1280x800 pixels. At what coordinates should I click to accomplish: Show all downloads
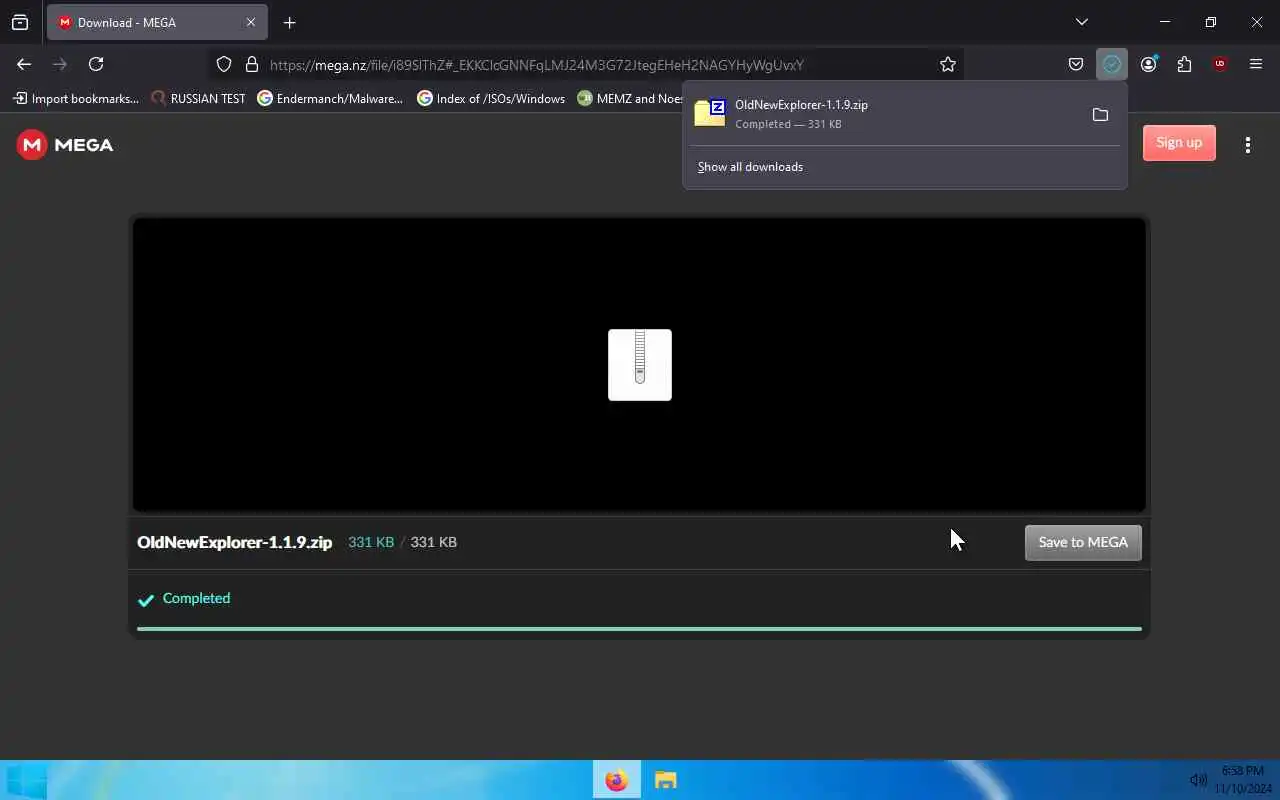pyautogui.click(x=750, y=167)
